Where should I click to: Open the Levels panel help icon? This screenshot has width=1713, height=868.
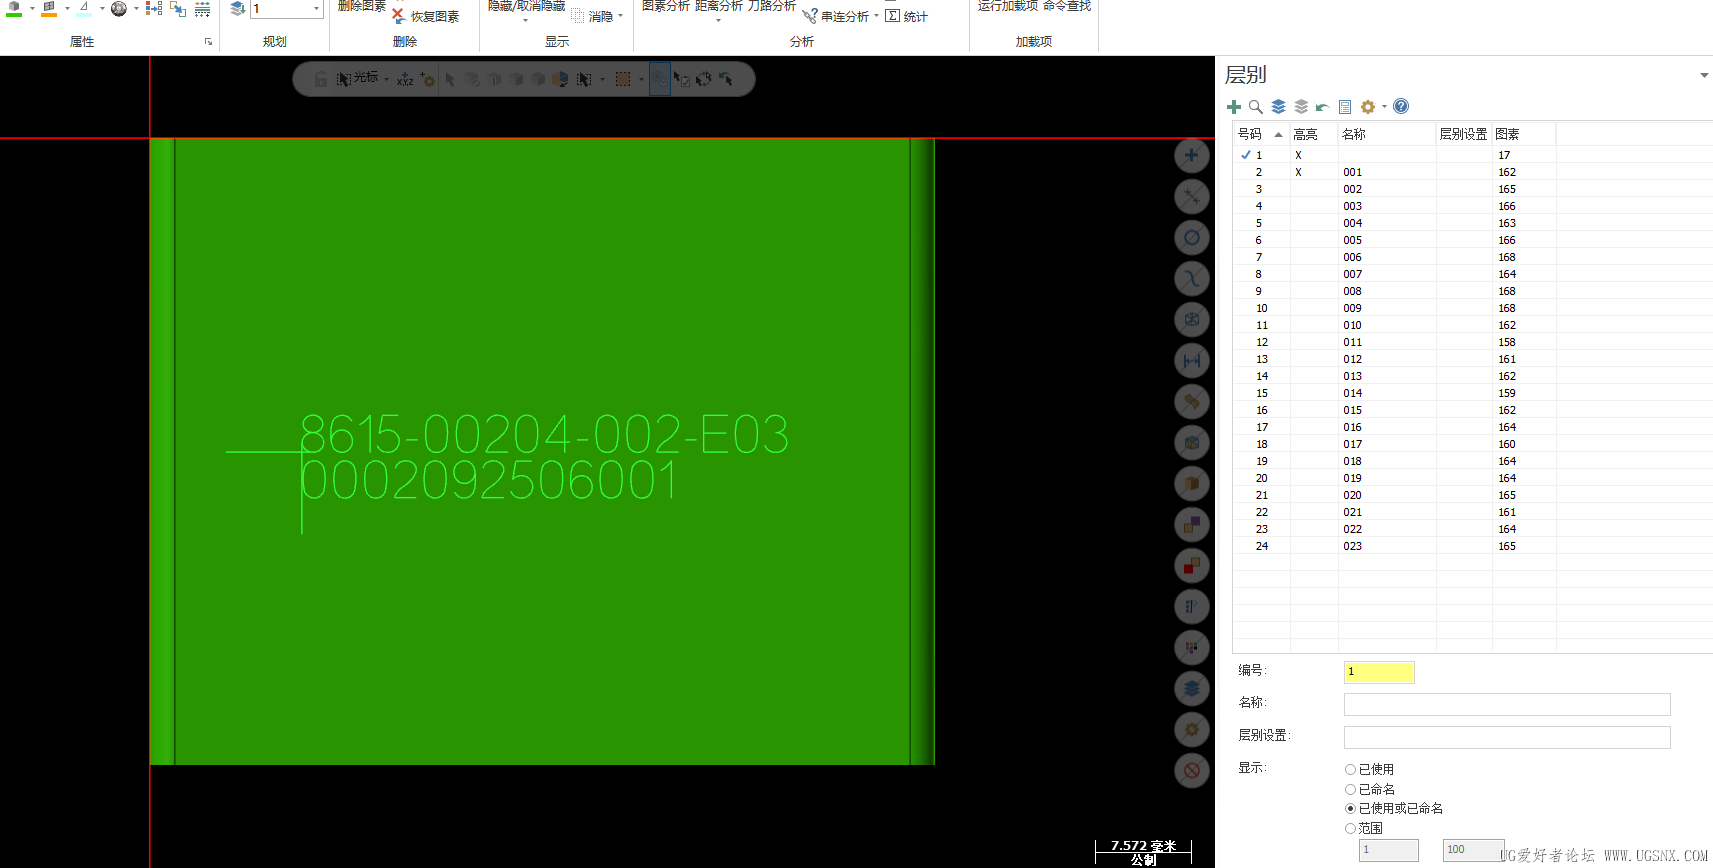pos(1401,106)
